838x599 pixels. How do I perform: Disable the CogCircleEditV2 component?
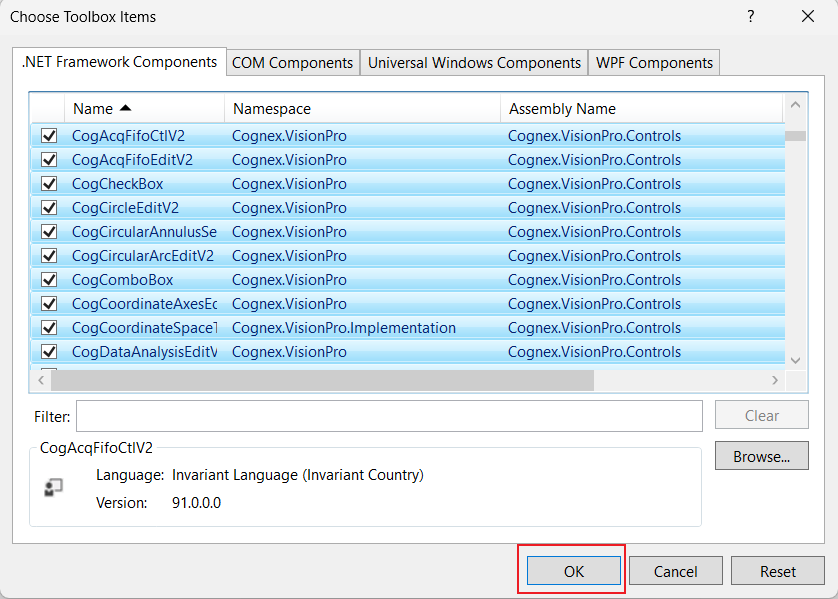[x=48, y=207]
